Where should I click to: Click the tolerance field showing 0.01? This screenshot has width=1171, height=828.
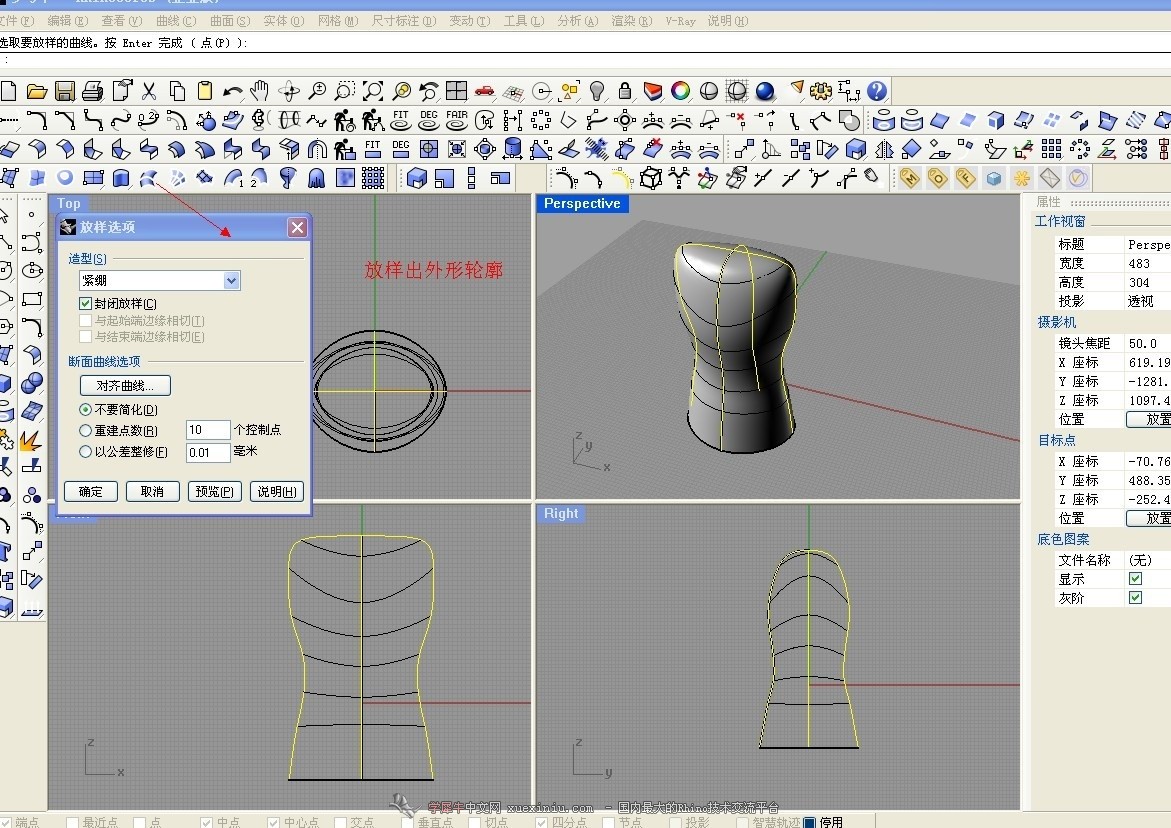point(208,452)
